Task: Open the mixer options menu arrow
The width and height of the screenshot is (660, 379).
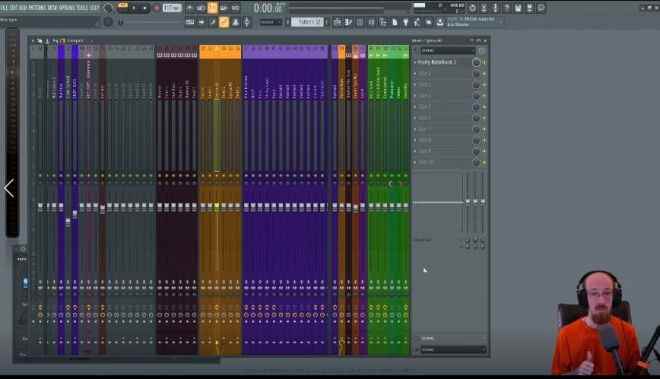Action: coord(33,41)
